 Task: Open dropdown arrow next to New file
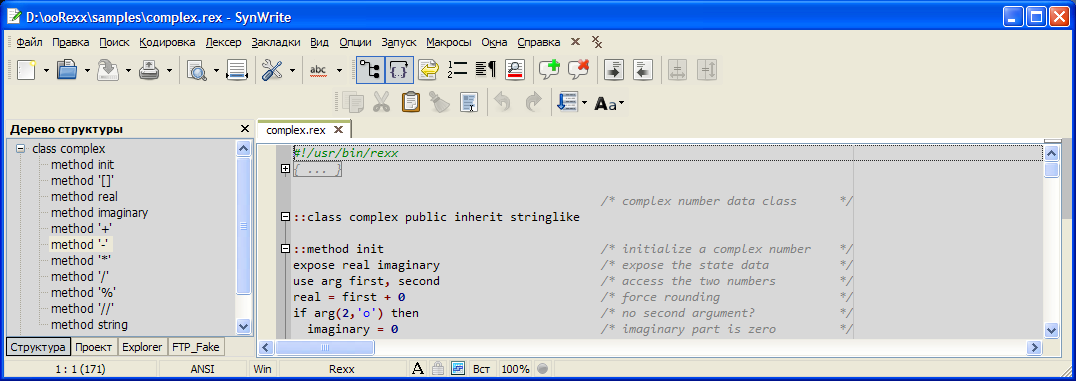(x=46, y=70)
